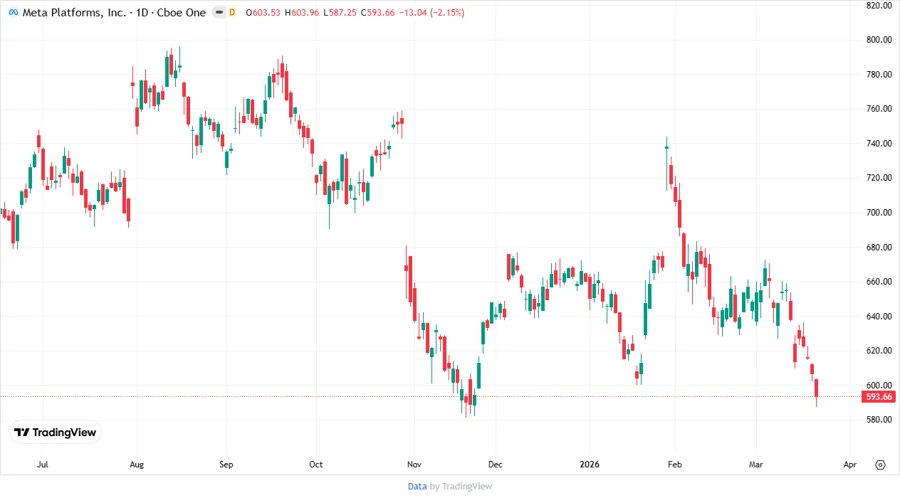Click the high value H603.96
The width and height of the screenshot is (900, 498).
point(302,12)
